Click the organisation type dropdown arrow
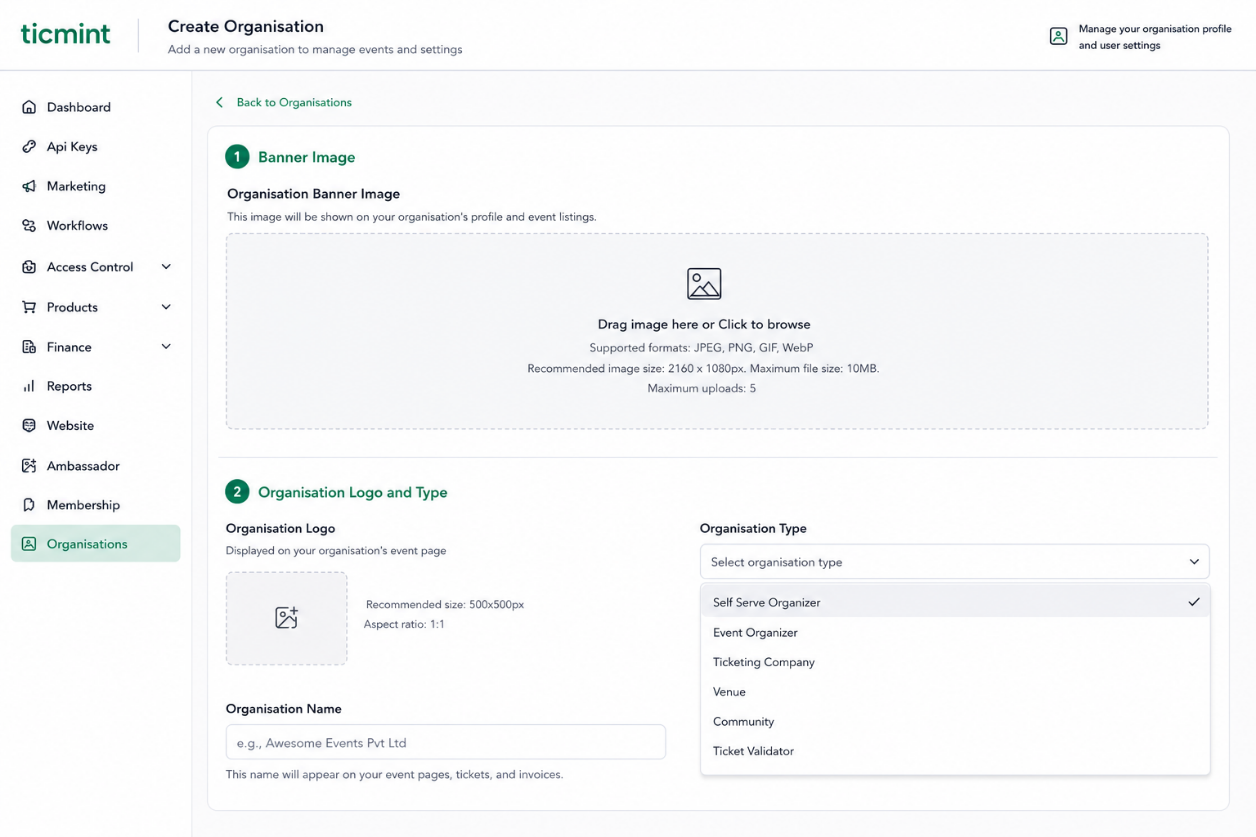 [1193, 562]
